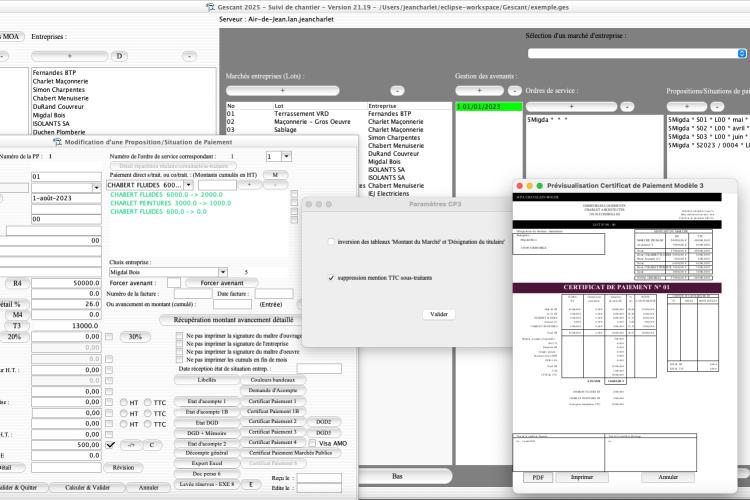This screenshot has width=750, height=500.
Task: Select CHARLET PEINTURES 3000.0 -> 1000.0 row
Action: coord(170,203)
